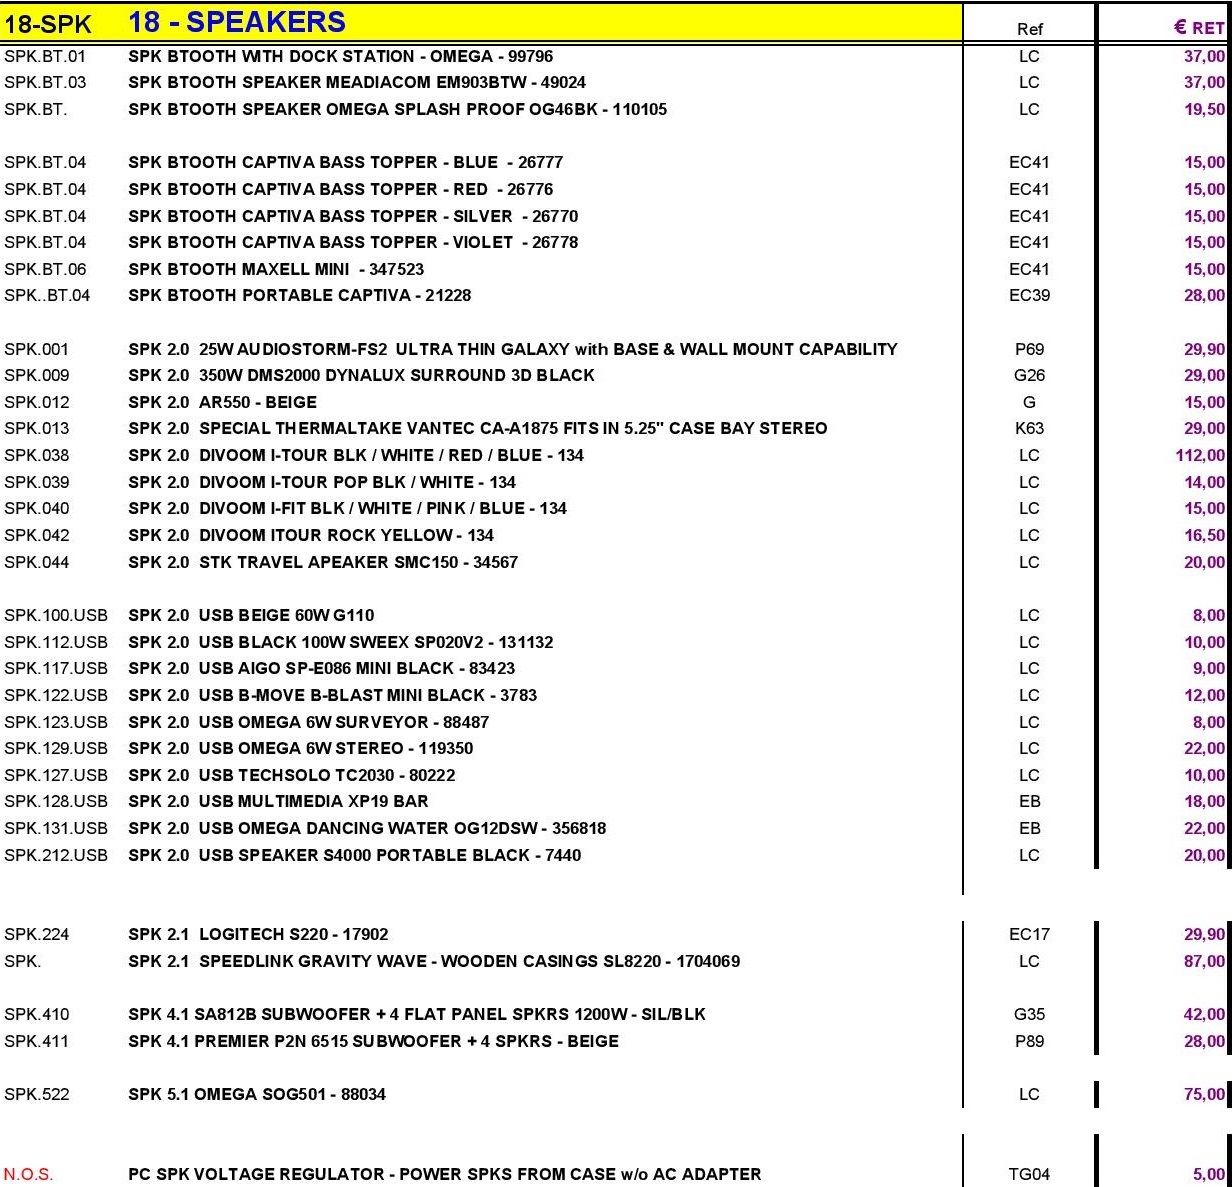Click 'SPK 4.1 PREMIER P2N 6515 SUBWOOFER + 4 SPKRS - BEIGE'
This screenshot has height=1187, width=1232.
(373, 1041)
